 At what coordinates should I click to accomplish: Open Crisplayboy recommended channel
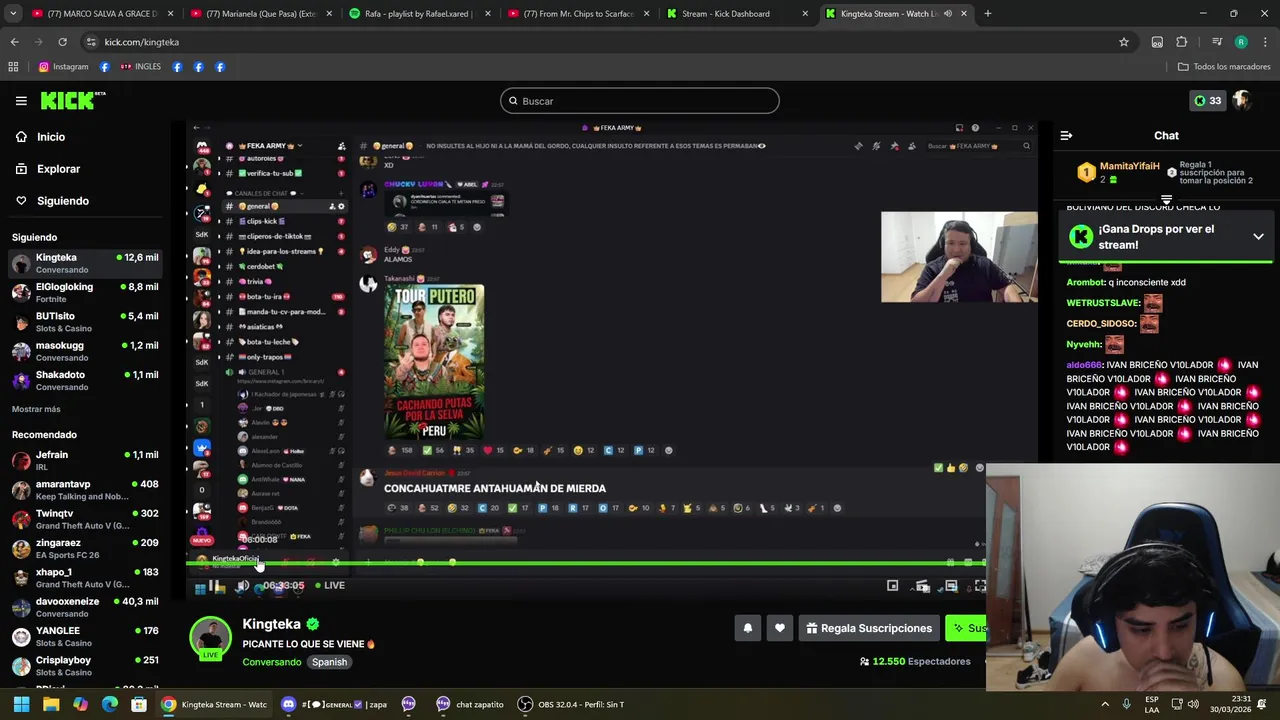pyautogui.click(x=85, y=665)
